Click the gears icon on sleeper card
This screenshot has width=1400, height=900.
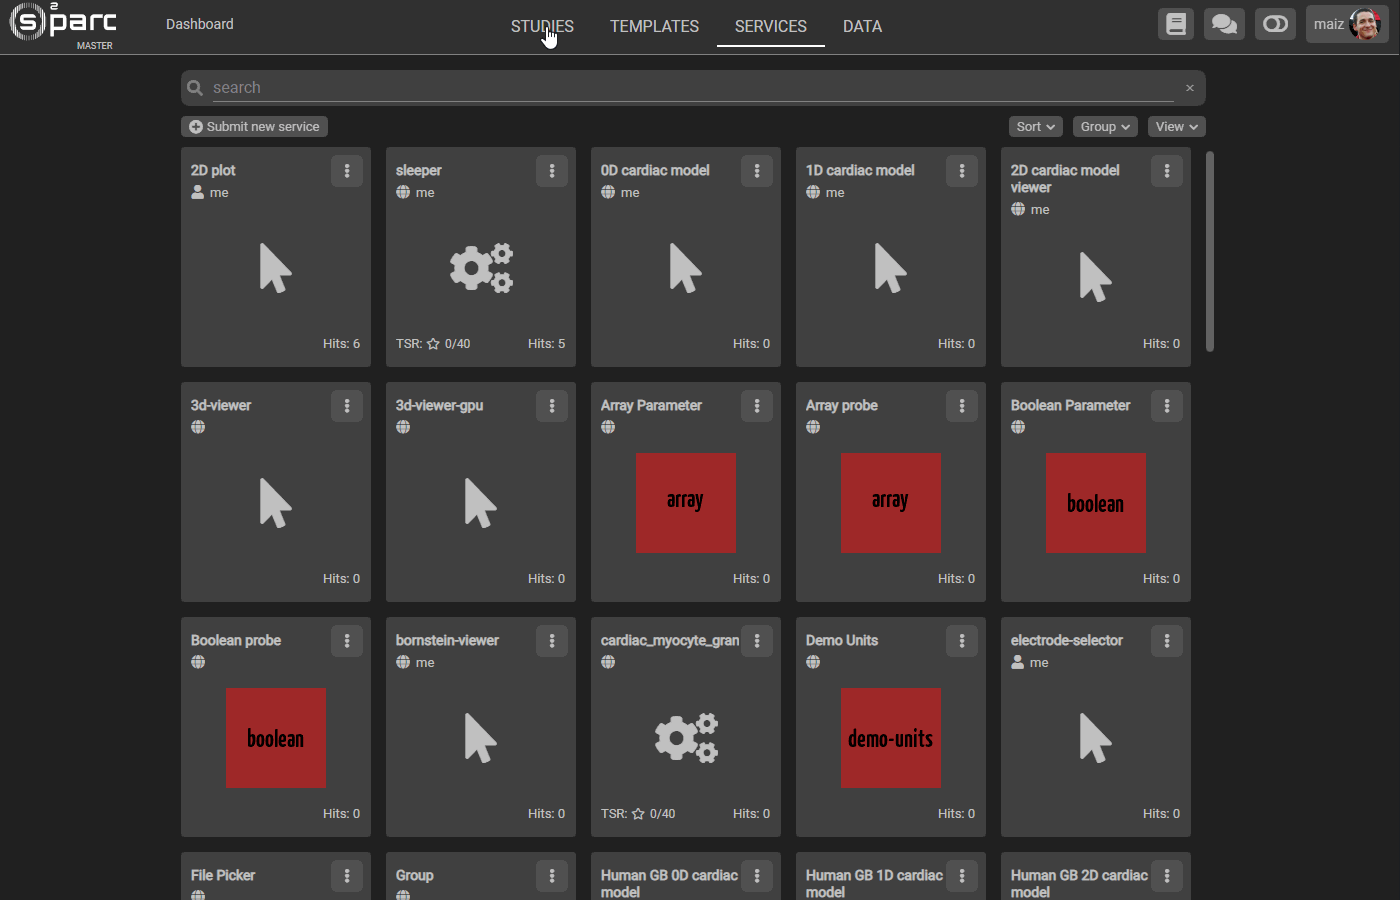[x=481, y=268]
